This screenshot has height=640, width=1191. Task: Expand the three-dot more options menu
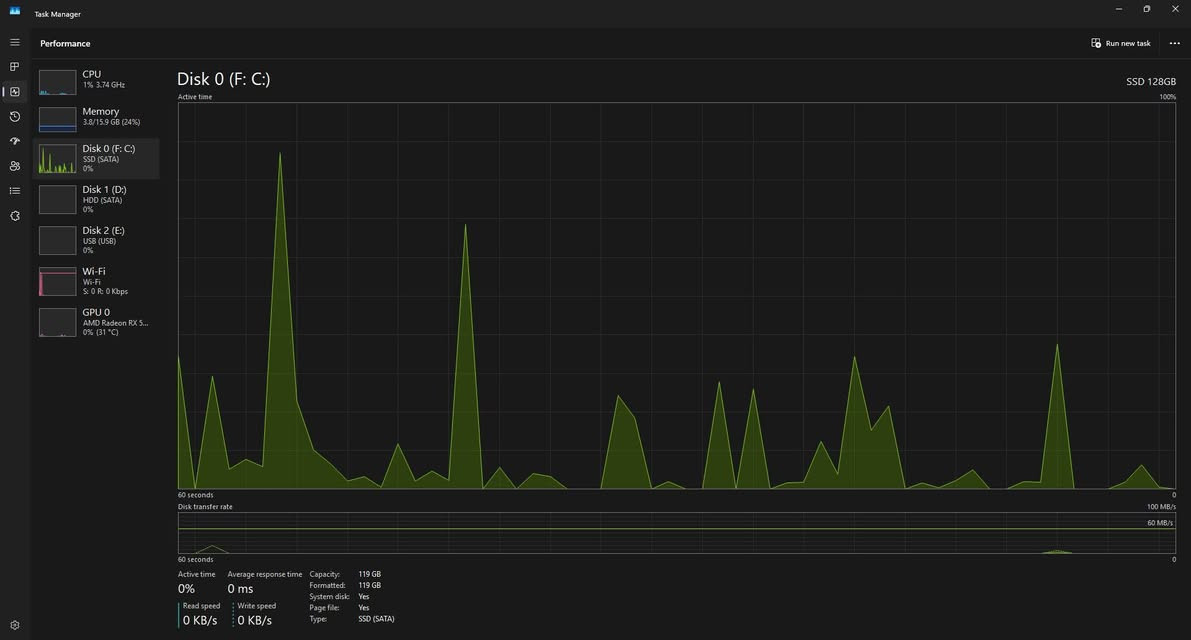(x=1174, y=43)
